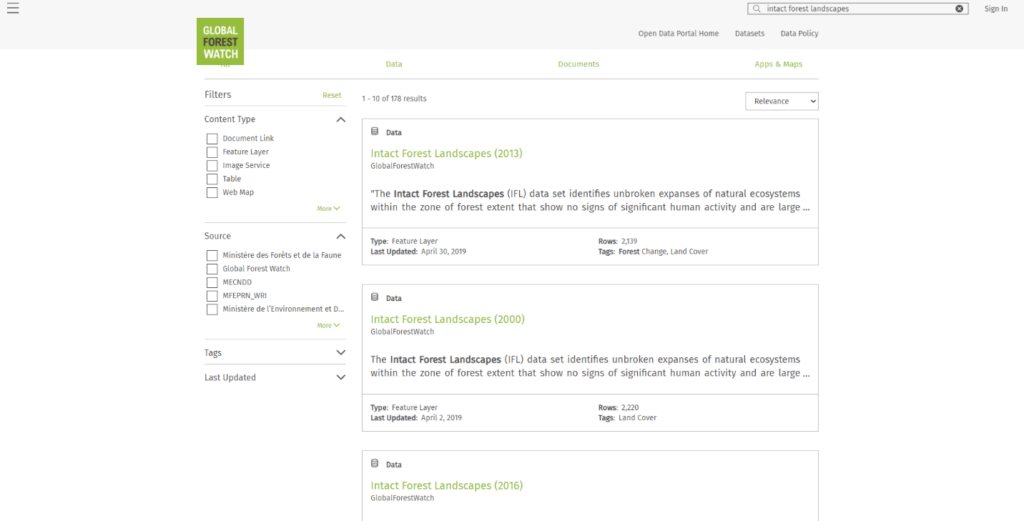Click the Sign In link
Viewport: 1024px width, 521px height.
[996, 8]
